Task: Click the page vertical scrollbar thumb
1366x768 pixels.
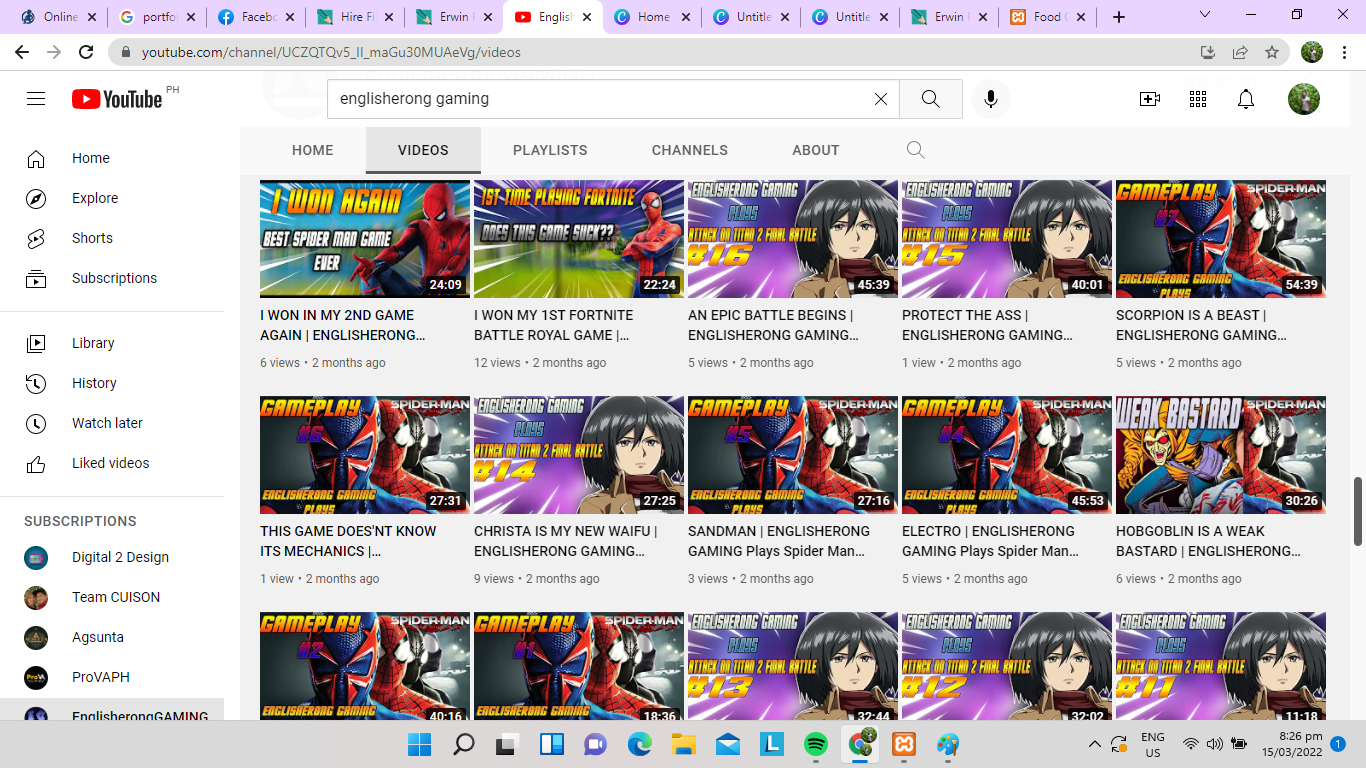Action: tap(1358, 511)
